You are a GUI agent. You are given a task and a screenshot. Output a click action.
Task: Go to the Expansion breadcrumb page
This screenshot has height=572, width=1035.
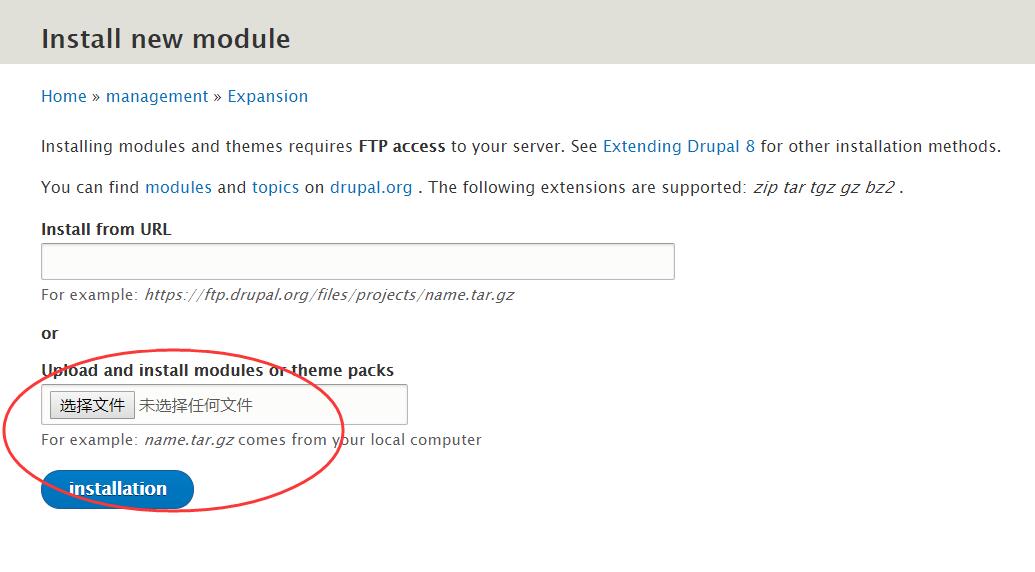[267, 96]
